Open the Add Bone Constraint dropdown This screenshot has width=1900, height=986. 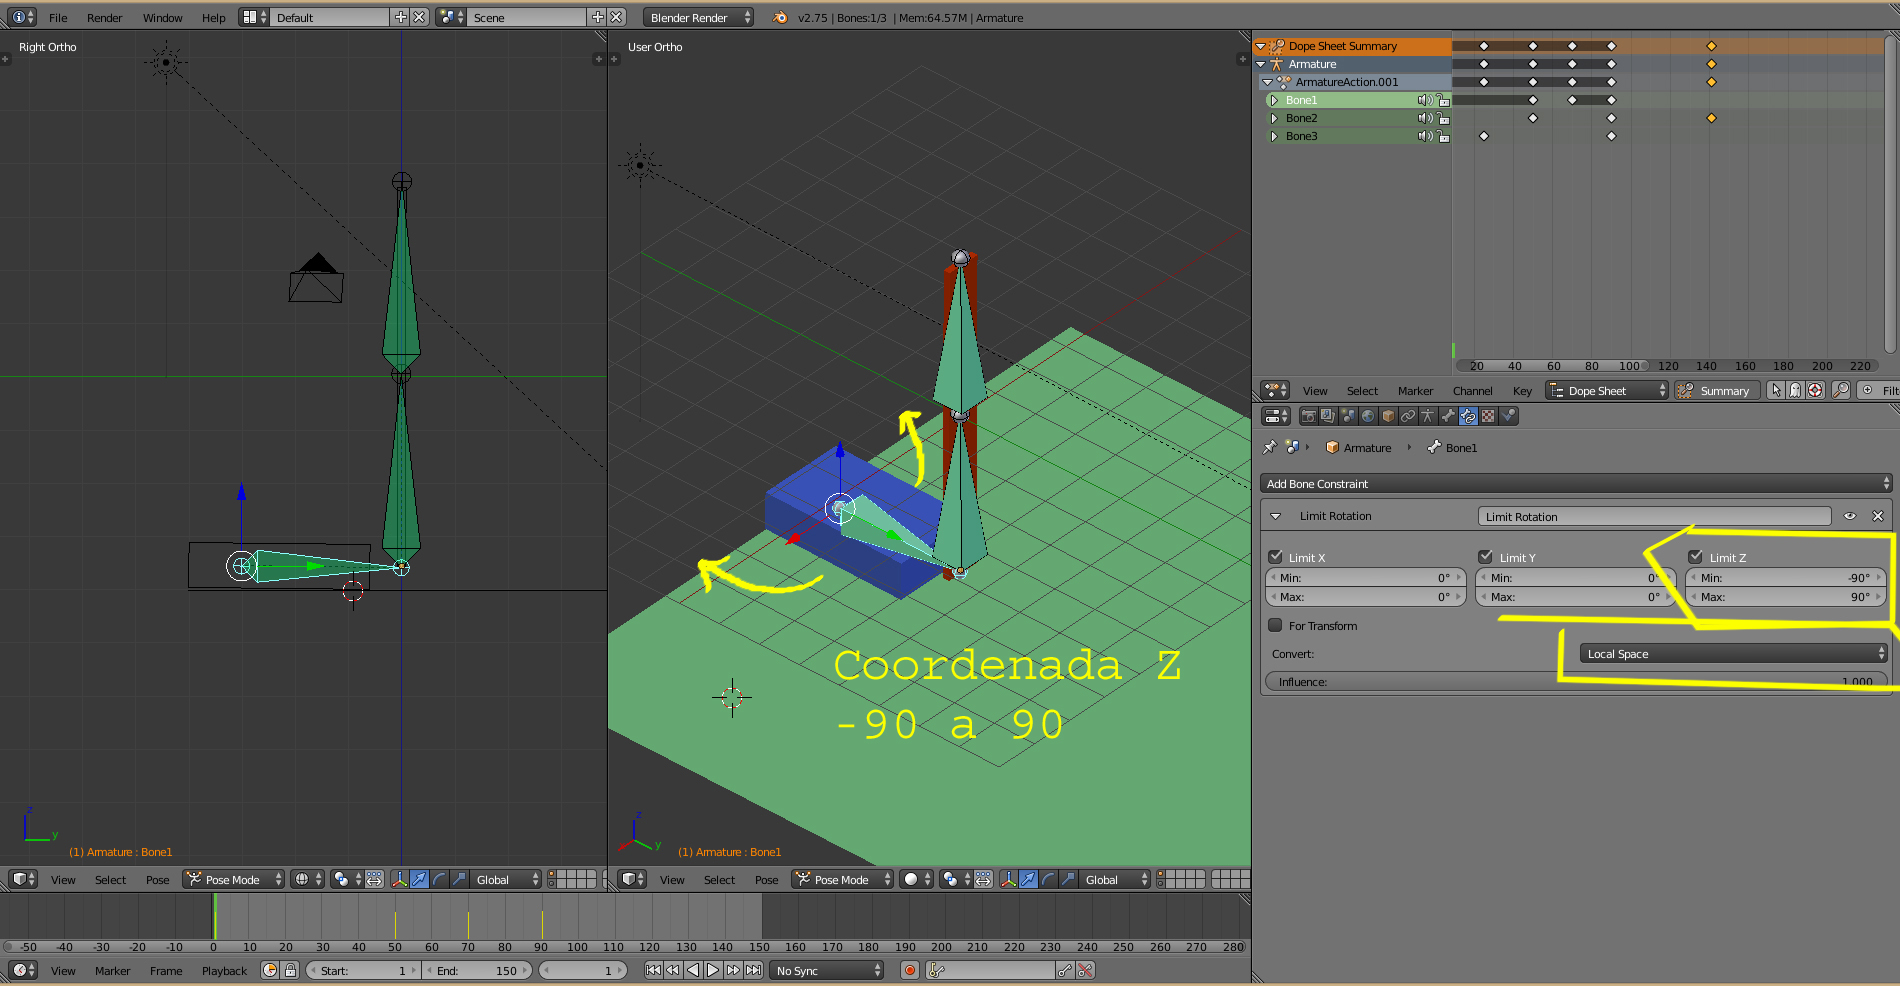(1575, 484)
